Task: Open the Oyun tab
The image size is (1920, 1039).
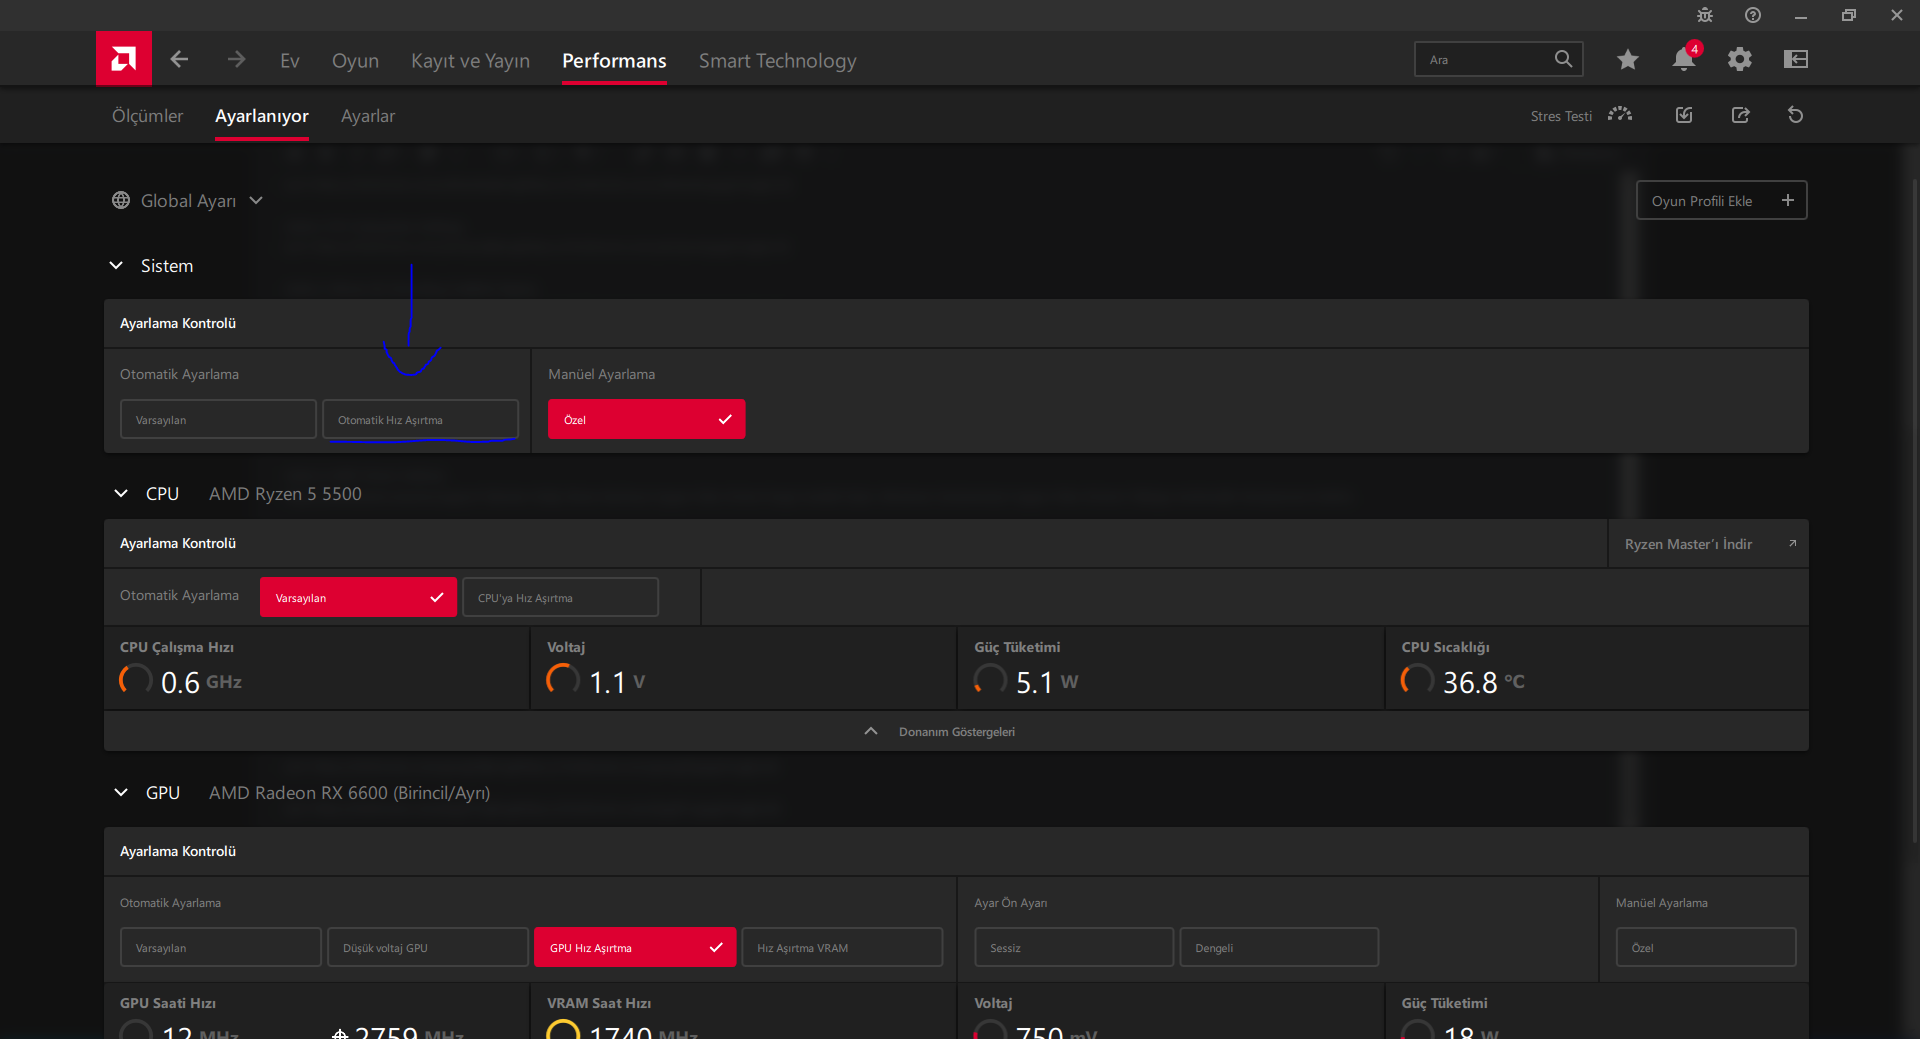Action: 355,60
